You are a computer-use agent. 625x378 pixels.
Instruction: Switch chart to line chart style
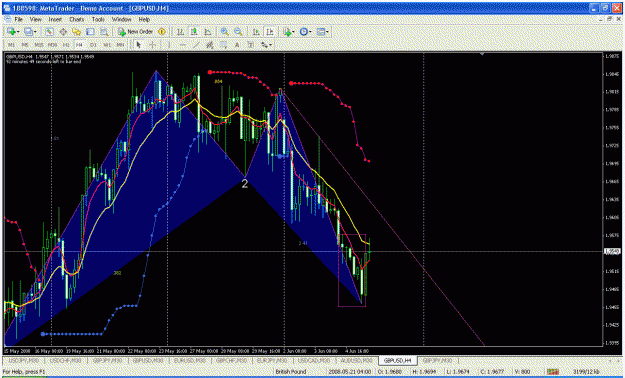point(208,32)
